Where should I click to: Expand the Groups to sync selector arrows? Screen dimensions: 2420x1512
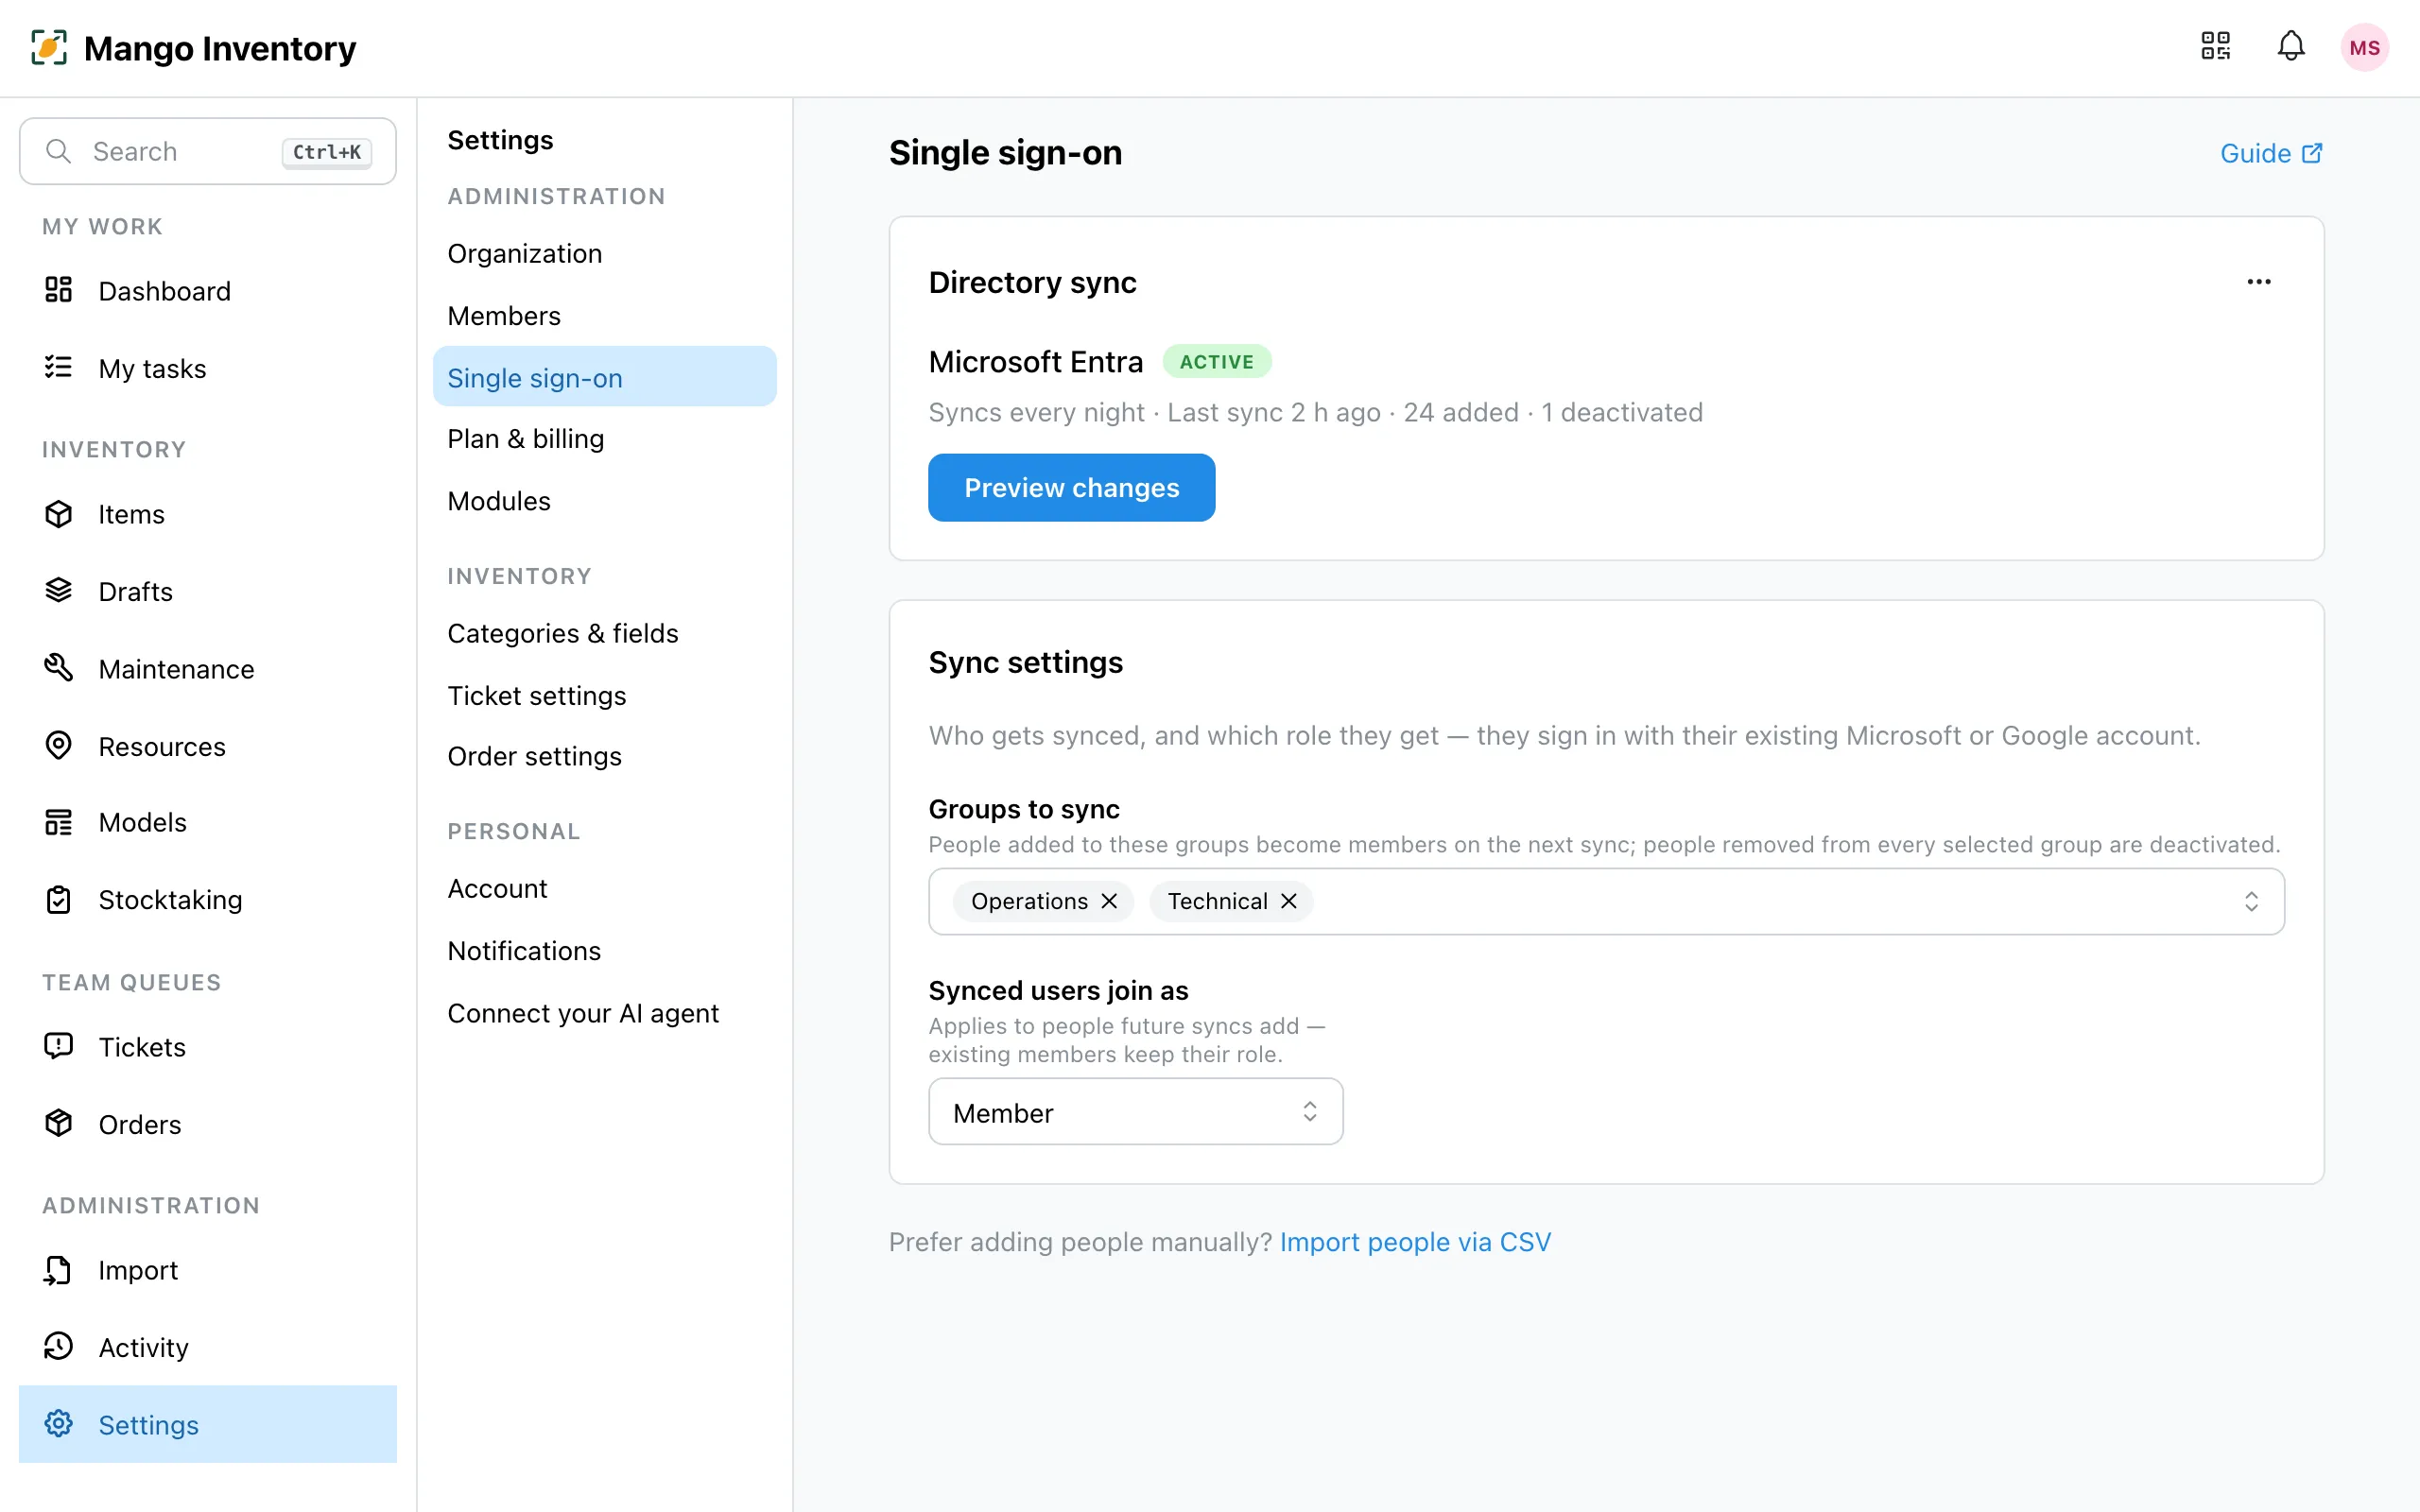pyautogui.click(x=2251, y=901)
